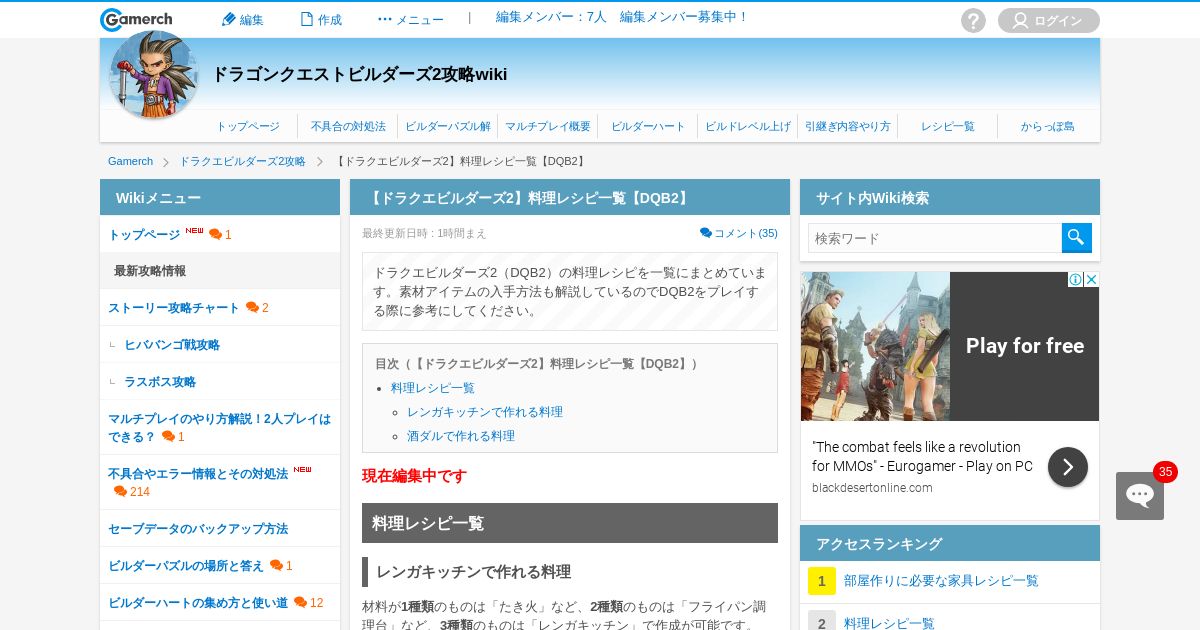Click the Dragon Quest Builders character avatar
1200x630 pixels.
(153, 75)
